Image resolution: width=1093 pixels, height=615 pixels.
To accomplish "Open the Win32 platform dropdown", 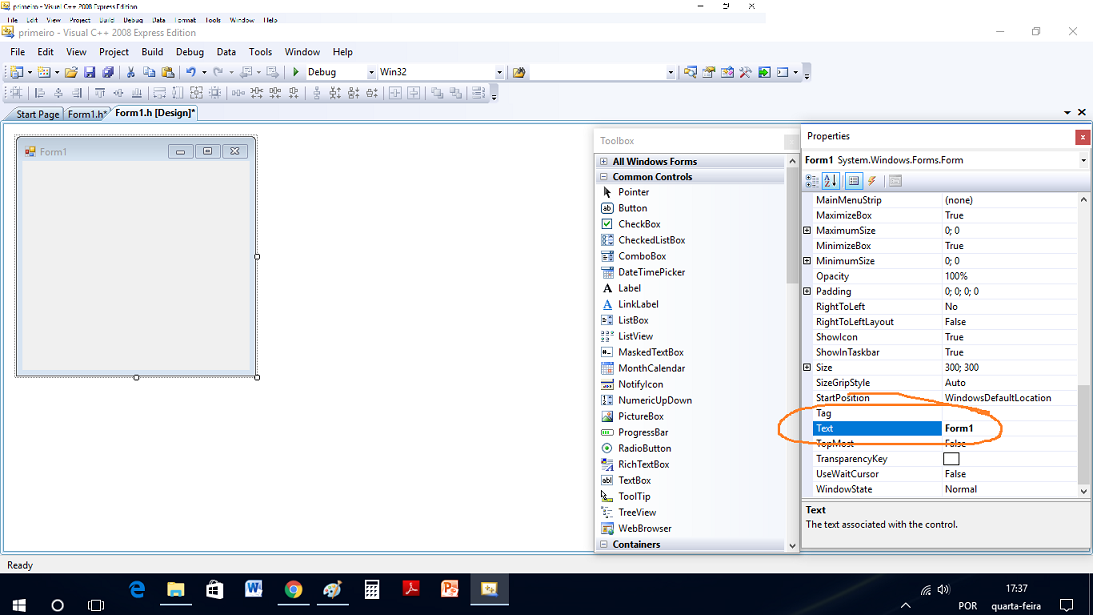I will coord(440,72).
